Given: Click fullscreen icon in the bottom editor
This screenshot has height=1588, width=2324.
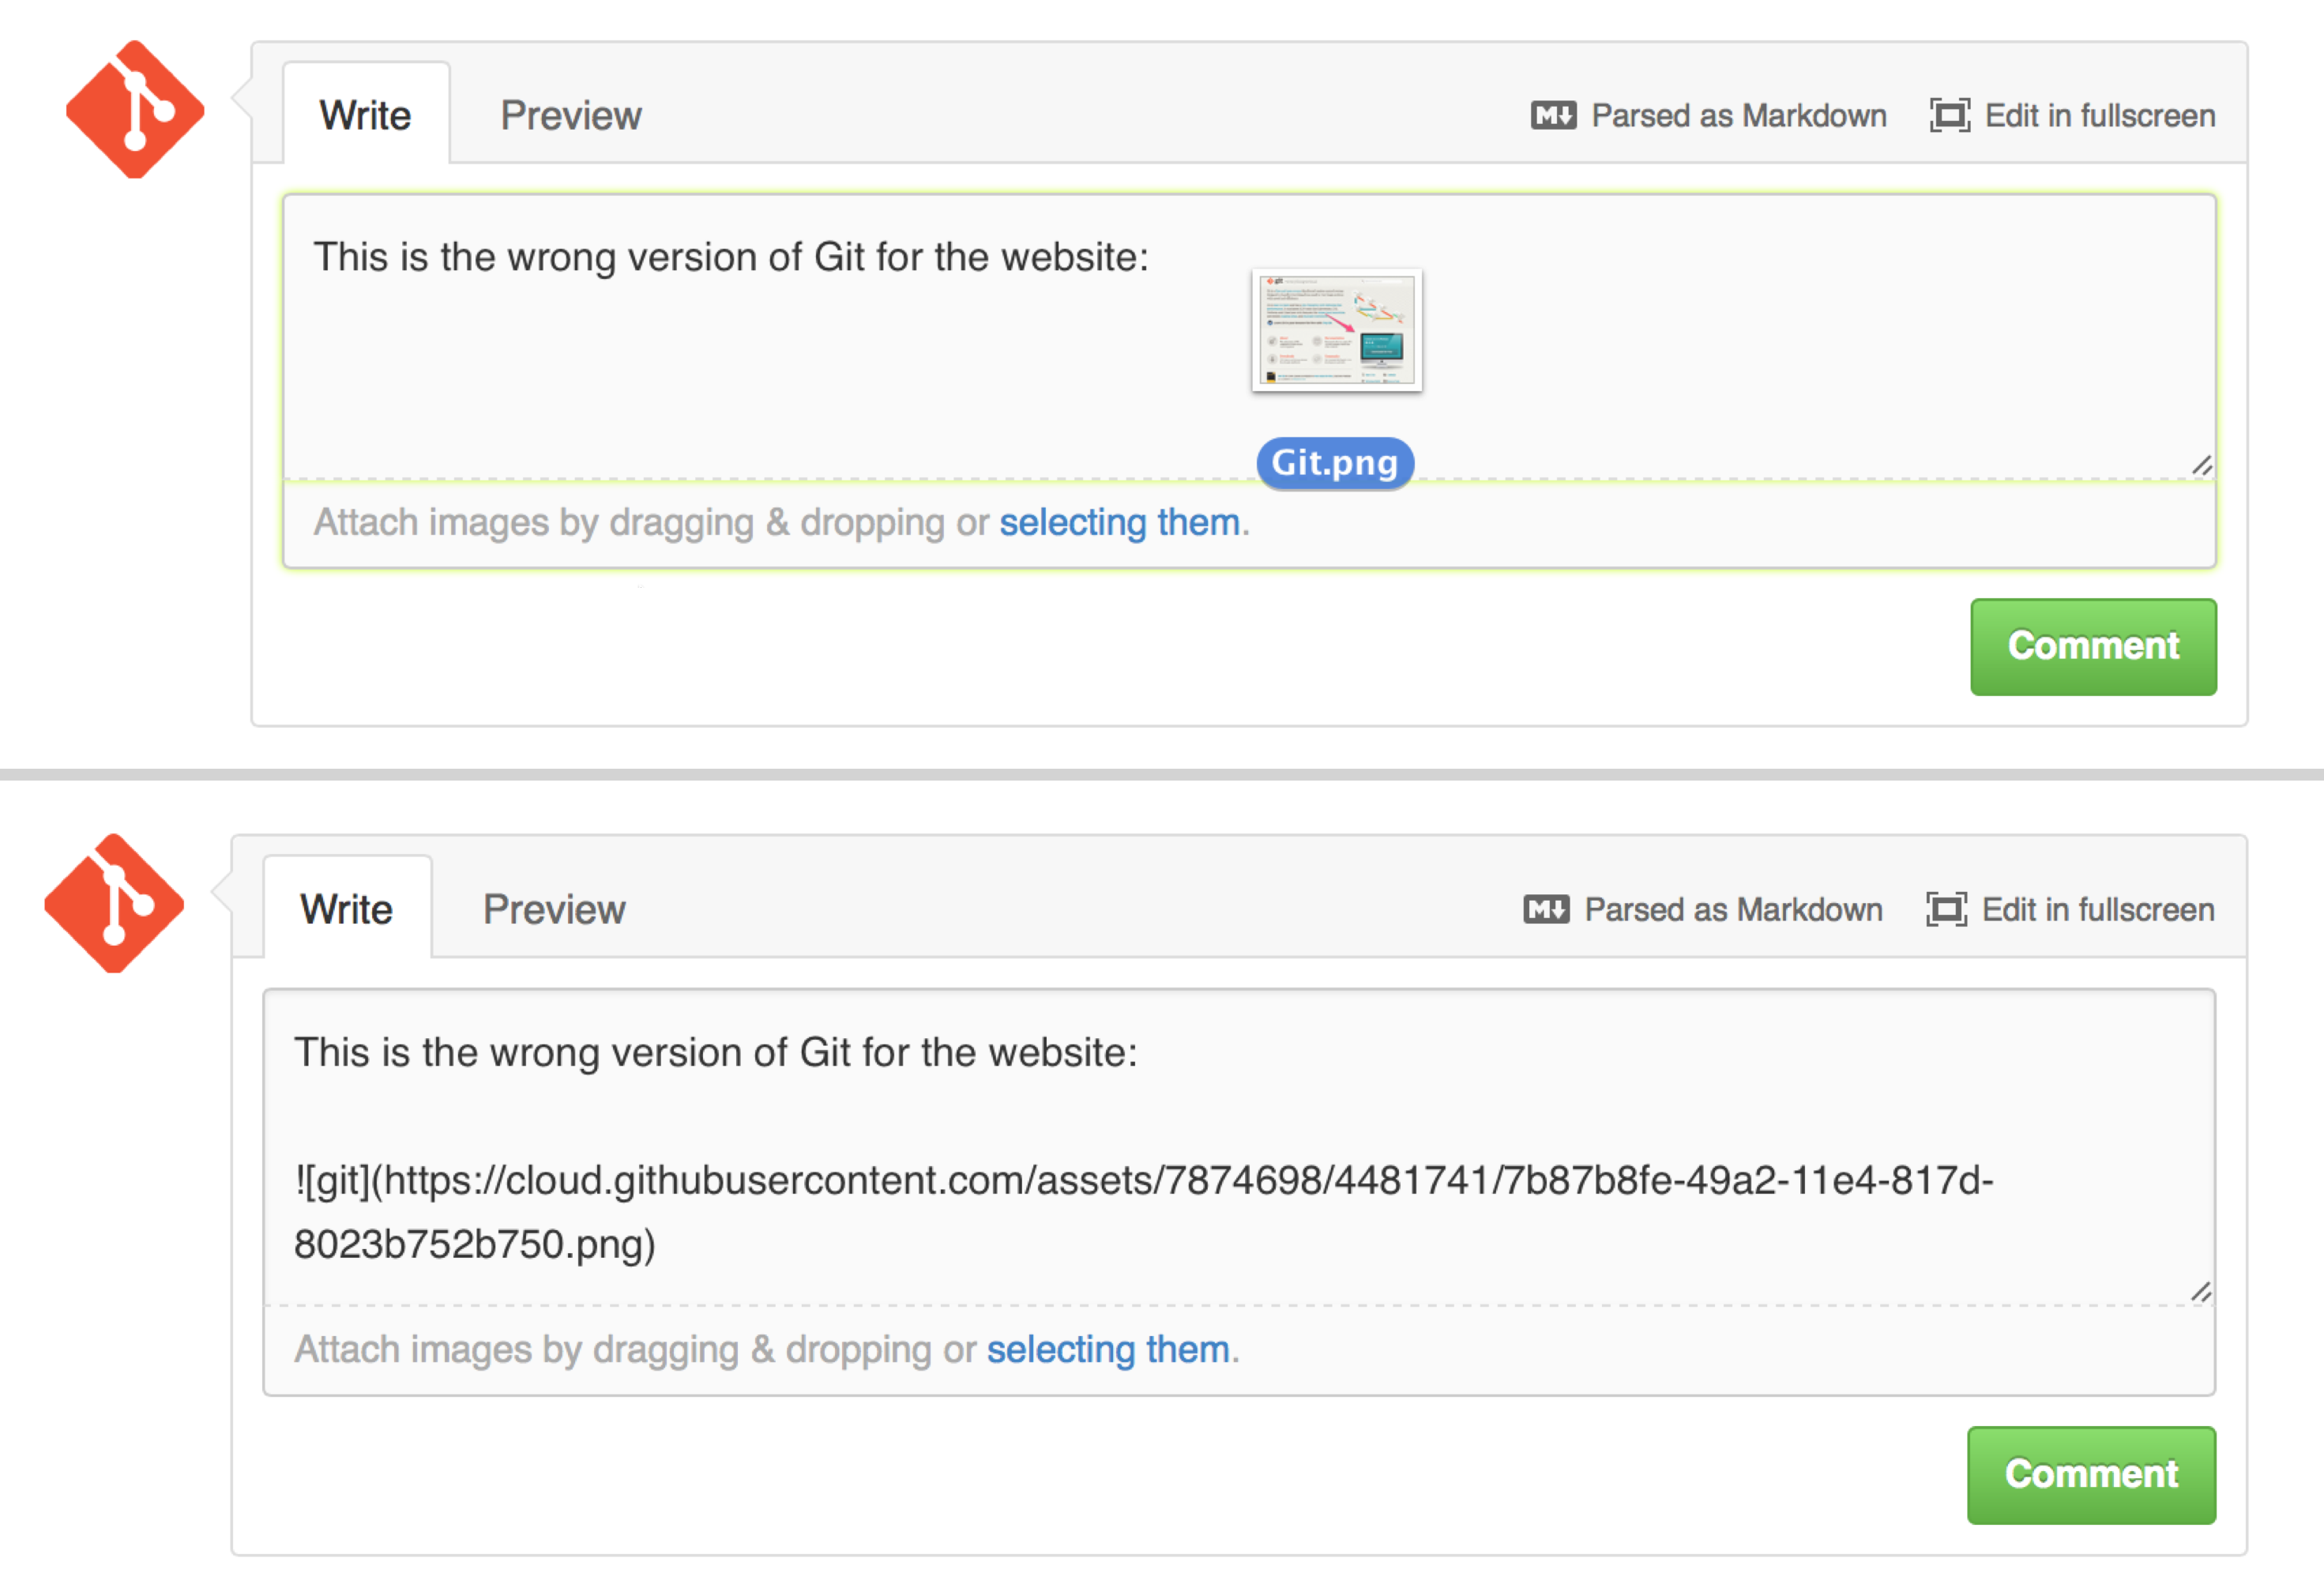Looking at the screenshot, I should tap(1945, 909).
